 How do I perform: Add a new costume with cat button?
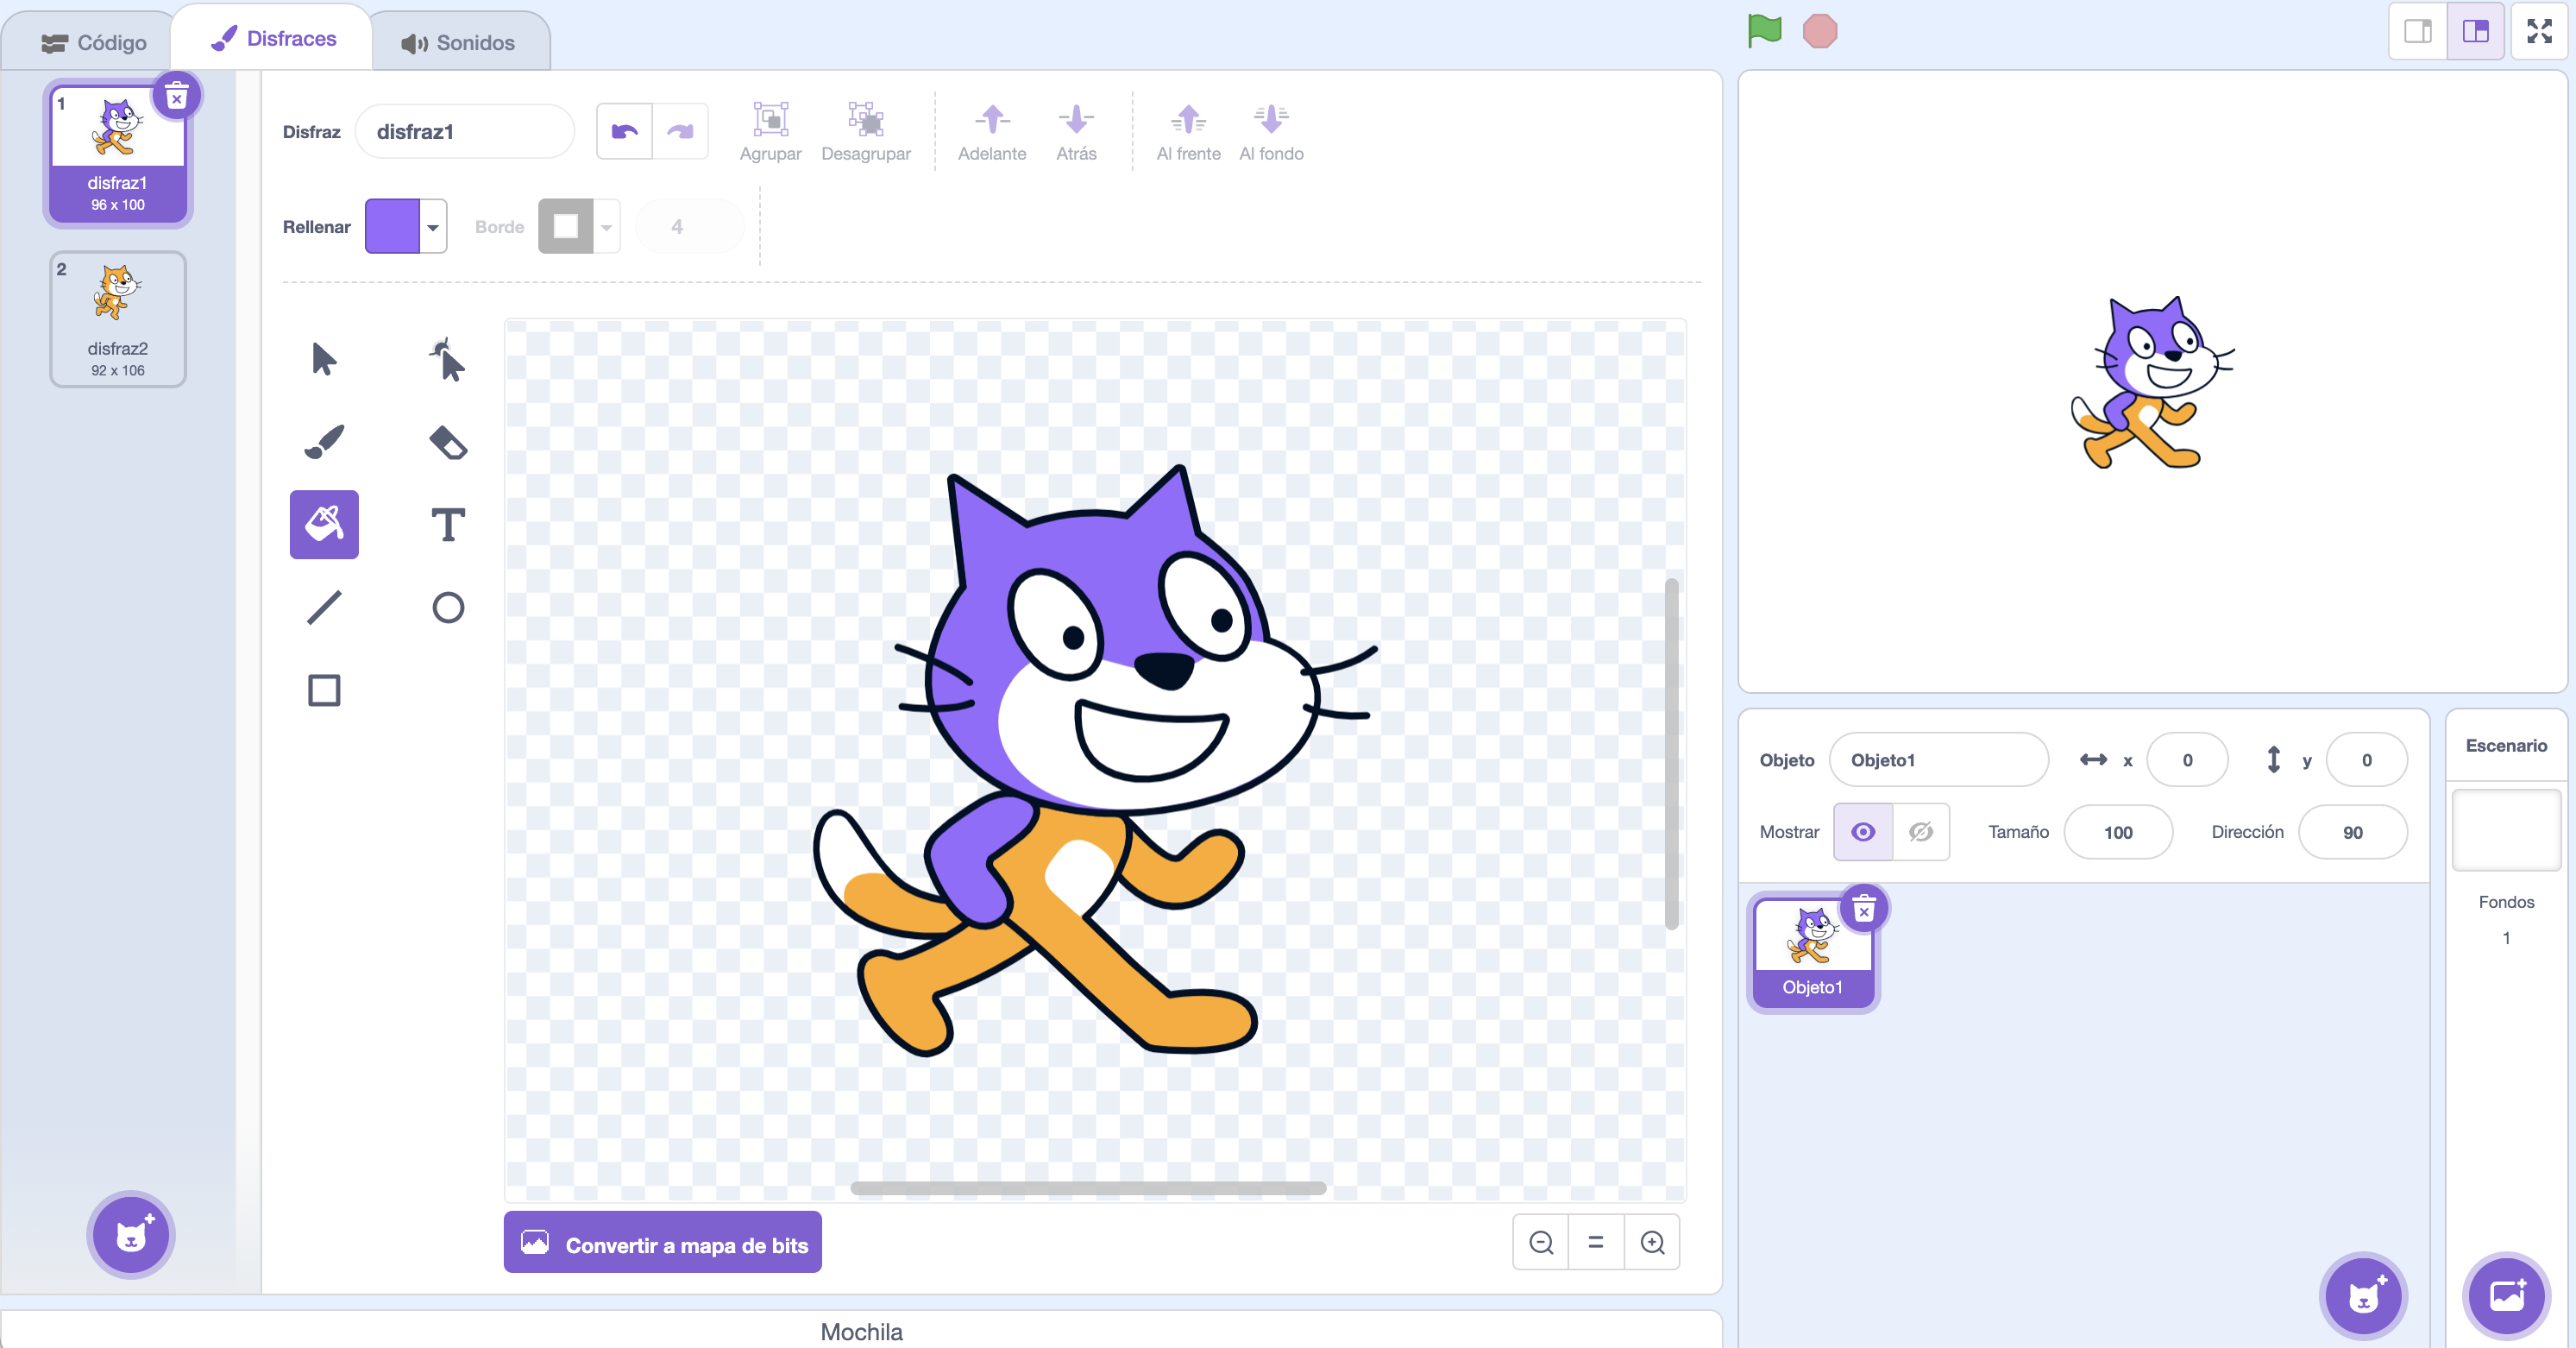coord(131,1236)
